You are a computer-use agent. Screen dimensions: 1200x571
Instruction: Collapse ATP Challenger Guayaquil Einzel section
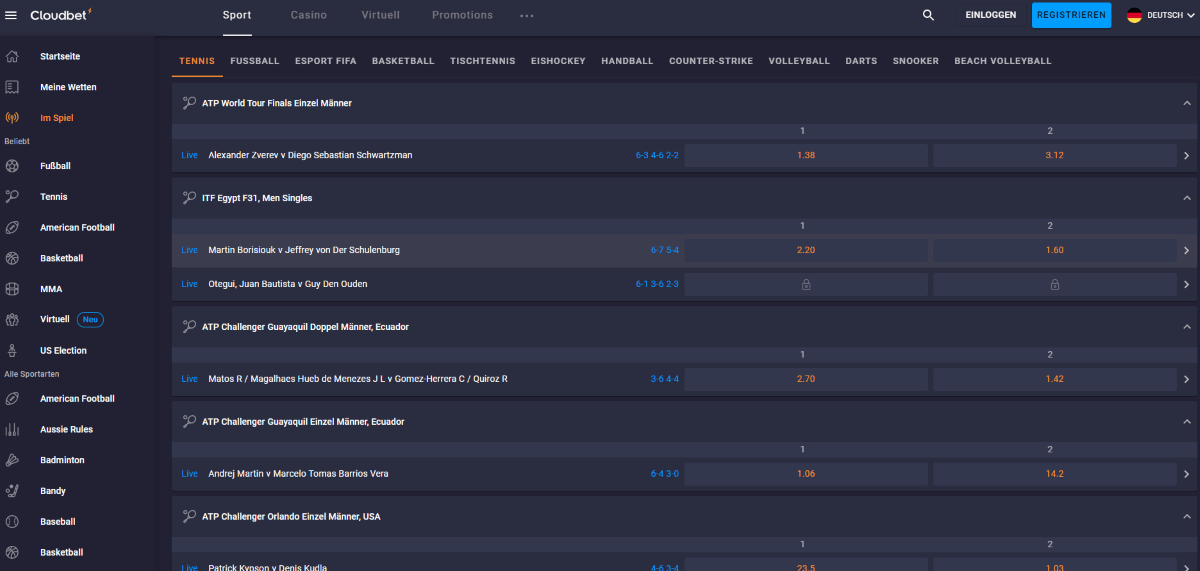coord(1187,422)
